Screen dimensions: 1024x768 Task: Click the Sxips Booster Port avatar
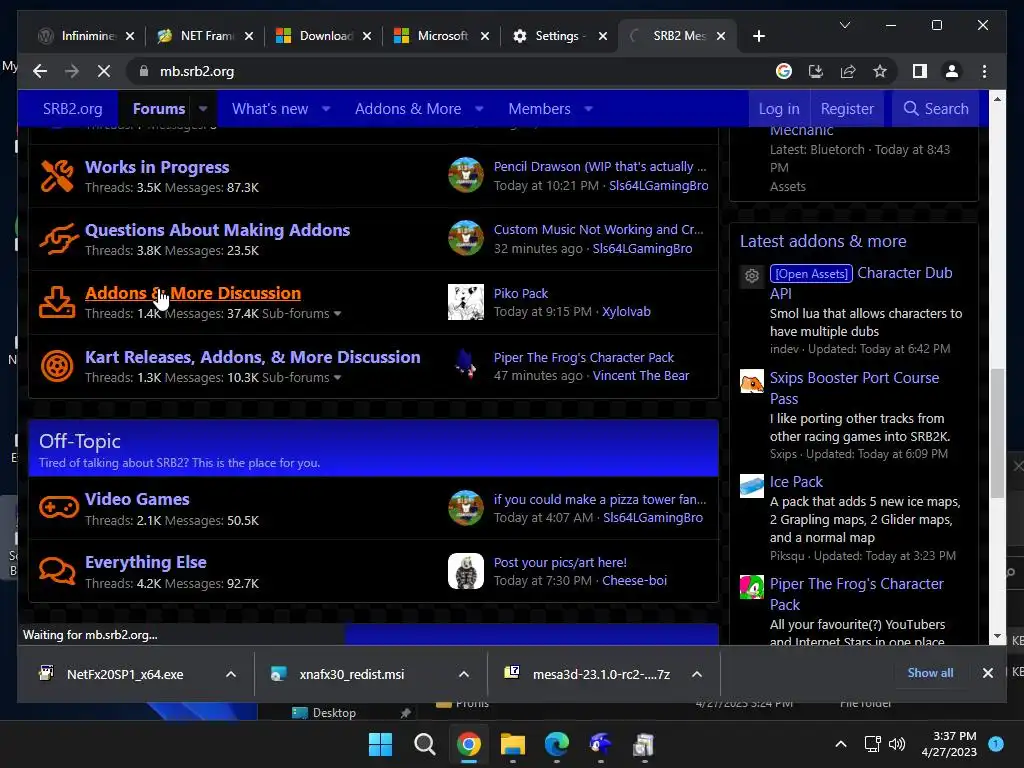tap(752, 381)
